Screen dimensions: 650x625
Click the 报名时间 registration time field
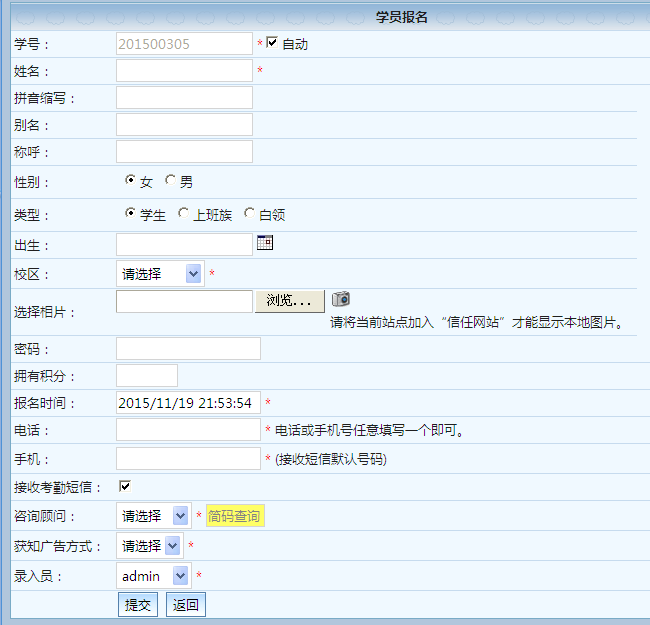188,403
